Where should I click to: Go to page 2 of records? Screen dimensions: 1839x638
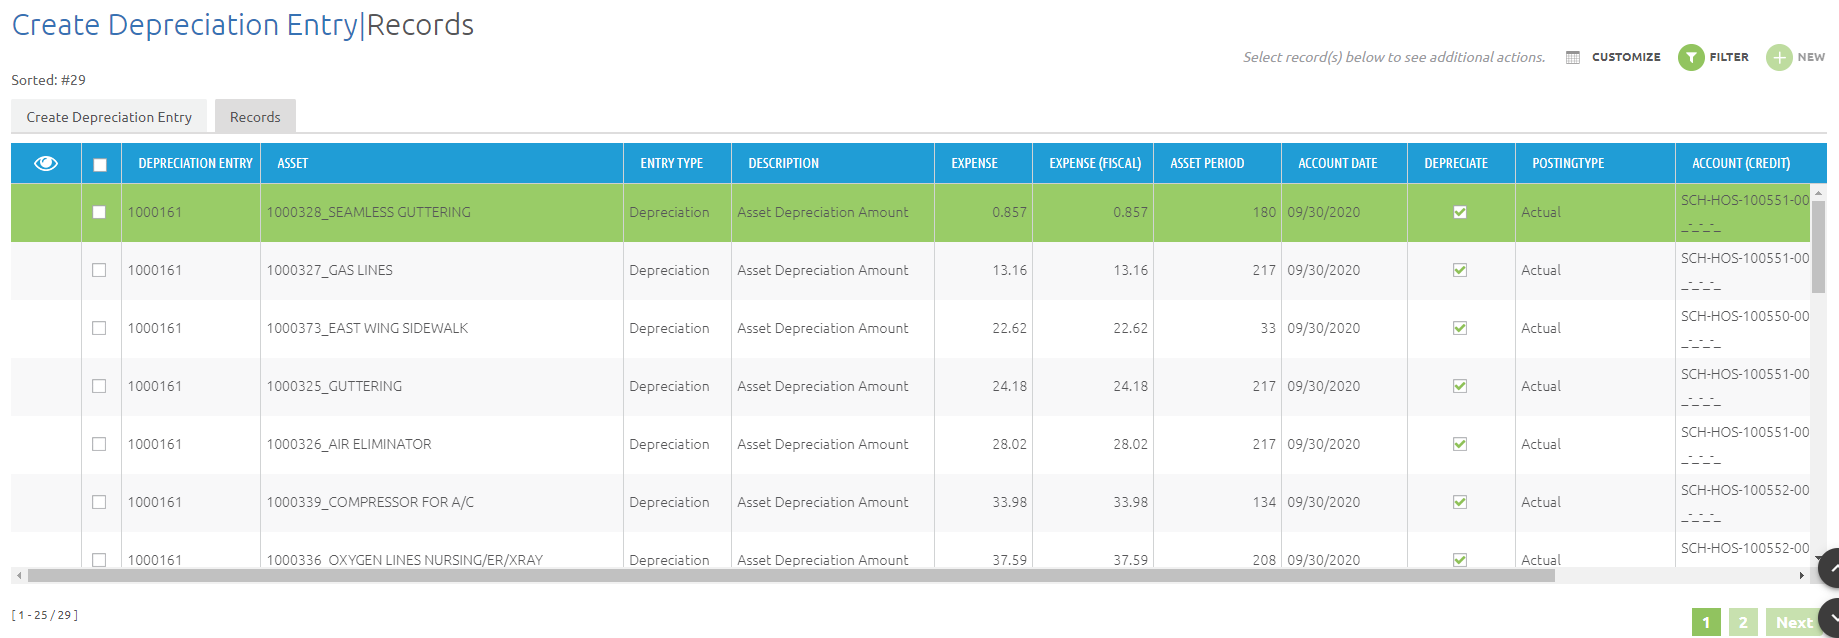[1743, 622]
